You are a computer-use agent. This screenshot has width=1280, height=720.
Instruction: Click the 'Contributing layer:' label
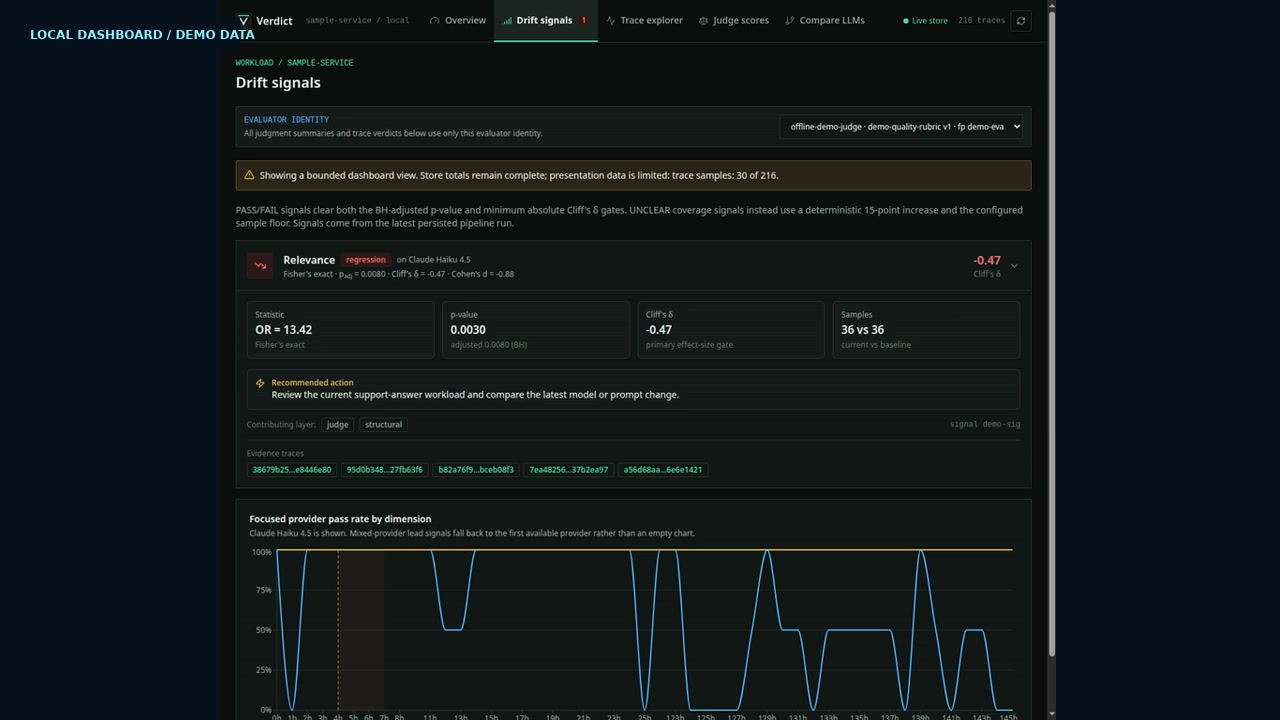[x=281, y=424]
